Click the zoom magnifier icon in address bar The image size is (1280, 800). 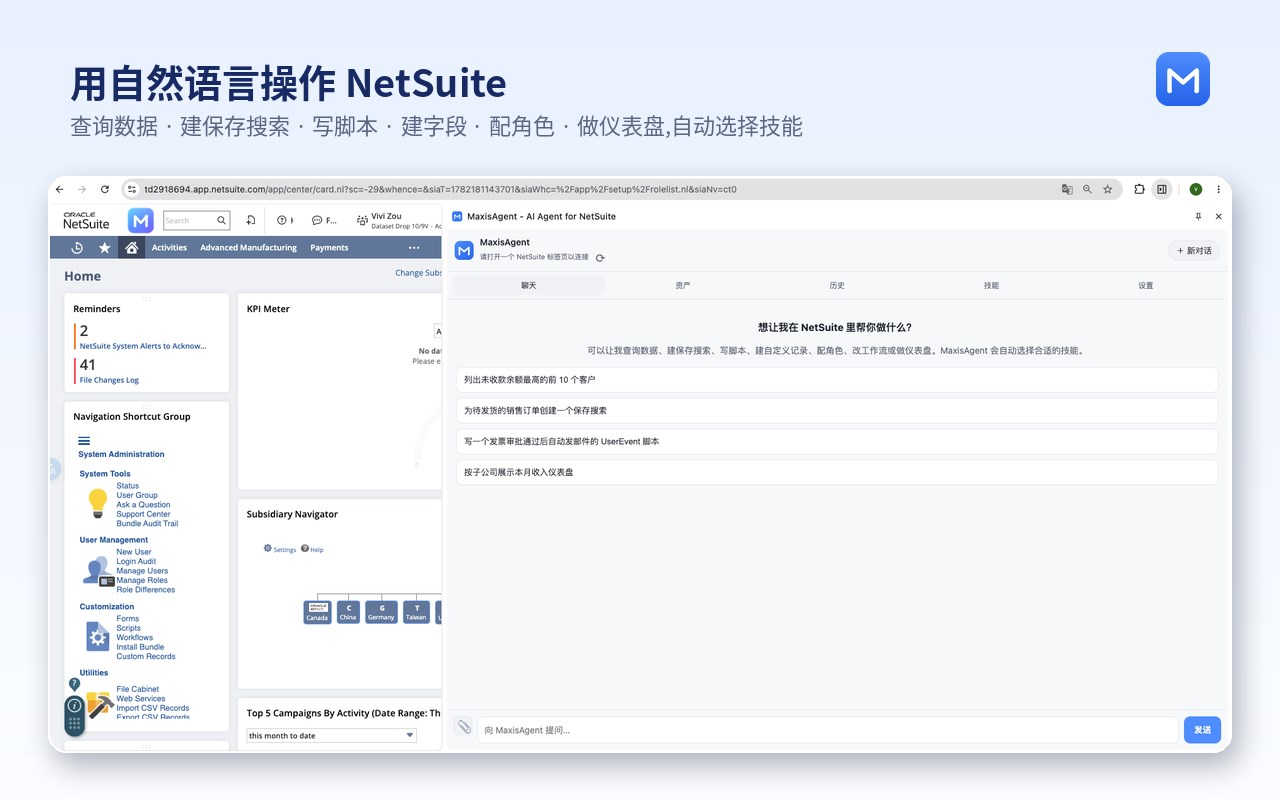click(1087, 189)
